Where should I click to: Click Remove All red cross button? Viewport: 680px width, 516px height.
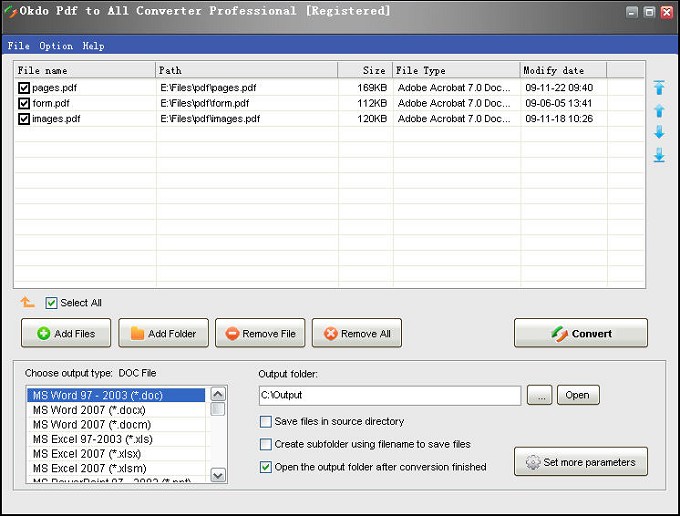click(x=356, y=333)
